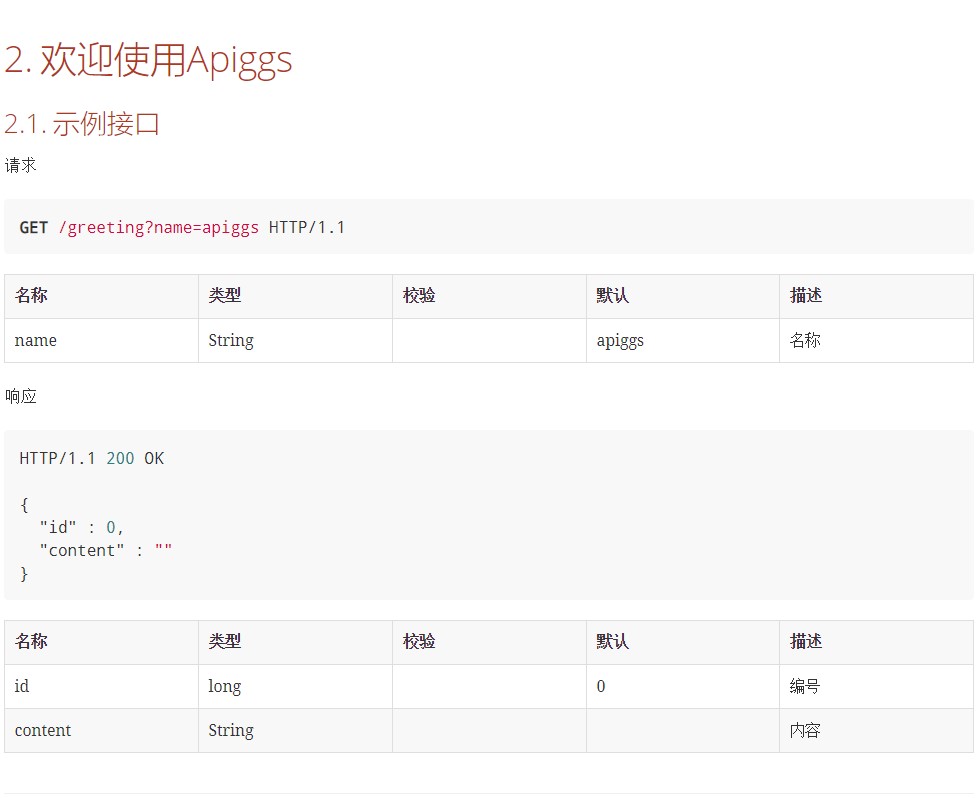Click the "名称" header of the first table

coord(30,295)
